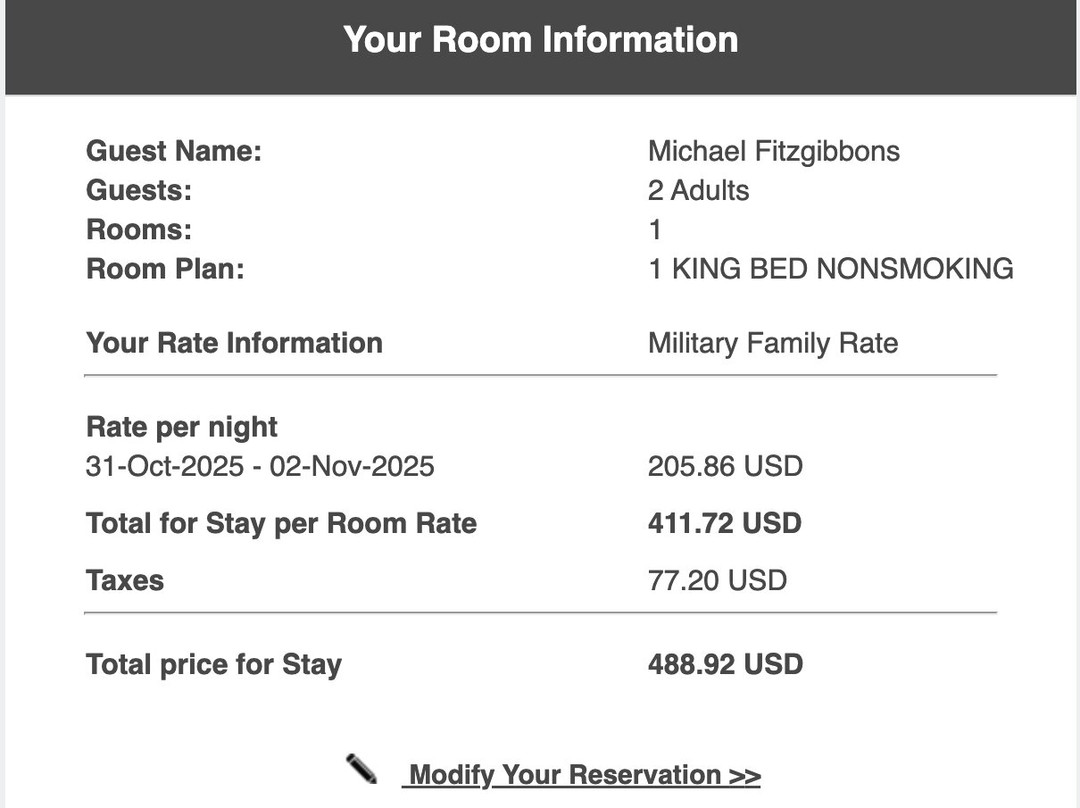Select the stay dates 31-Oct-2025 to 02-Nov-2025
Image resolution: width=1080 pixels, height=808 pixels.
[260, 466]
